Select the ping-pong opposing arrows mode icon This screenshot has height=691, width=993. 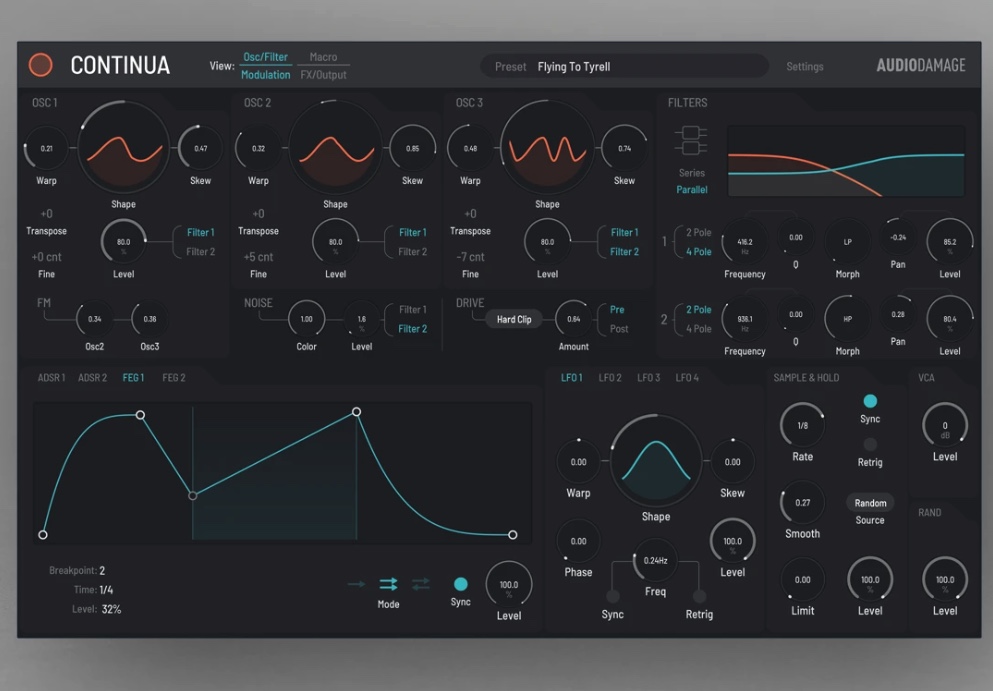(x=421, y=583)
